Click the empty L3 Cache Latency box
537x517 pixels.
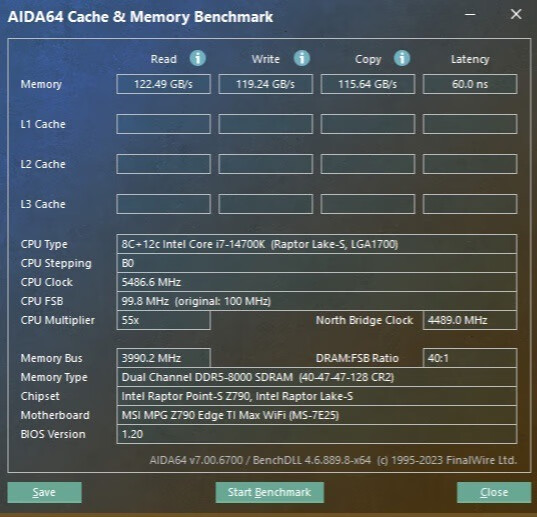tap(470, 204)
